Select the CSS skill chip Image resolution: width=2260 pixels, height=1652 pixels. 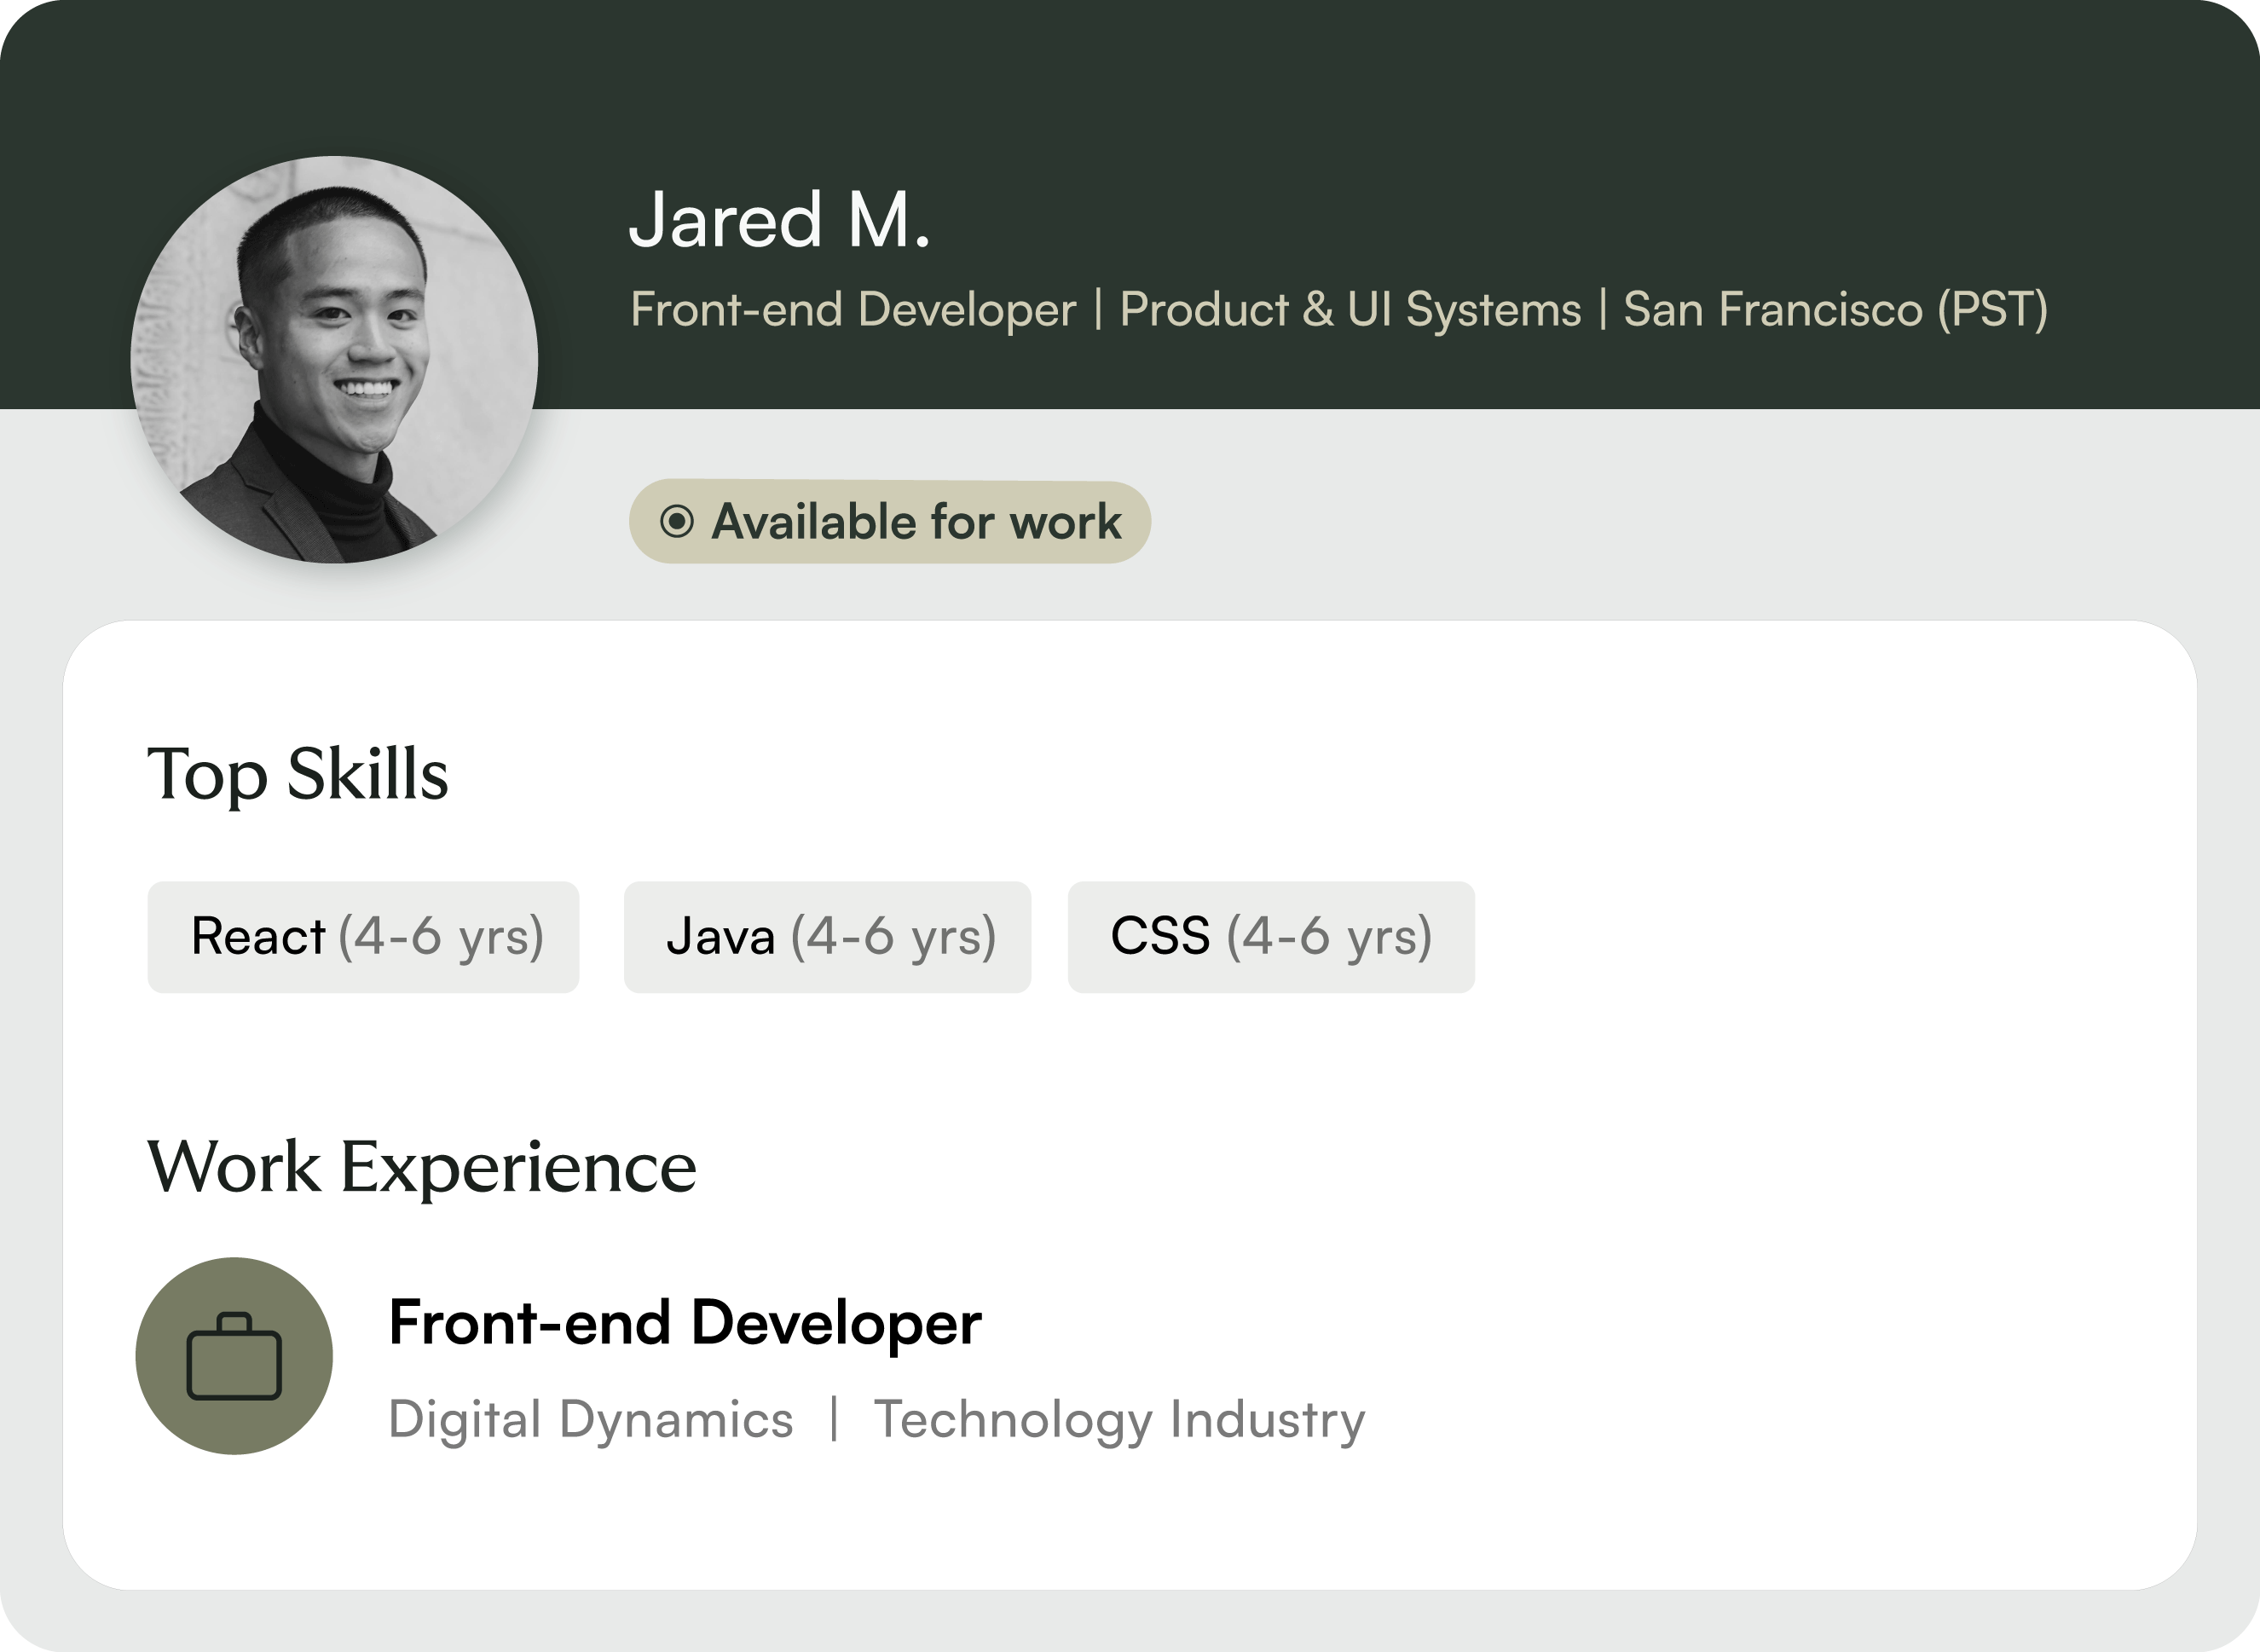coord(1160,937)
